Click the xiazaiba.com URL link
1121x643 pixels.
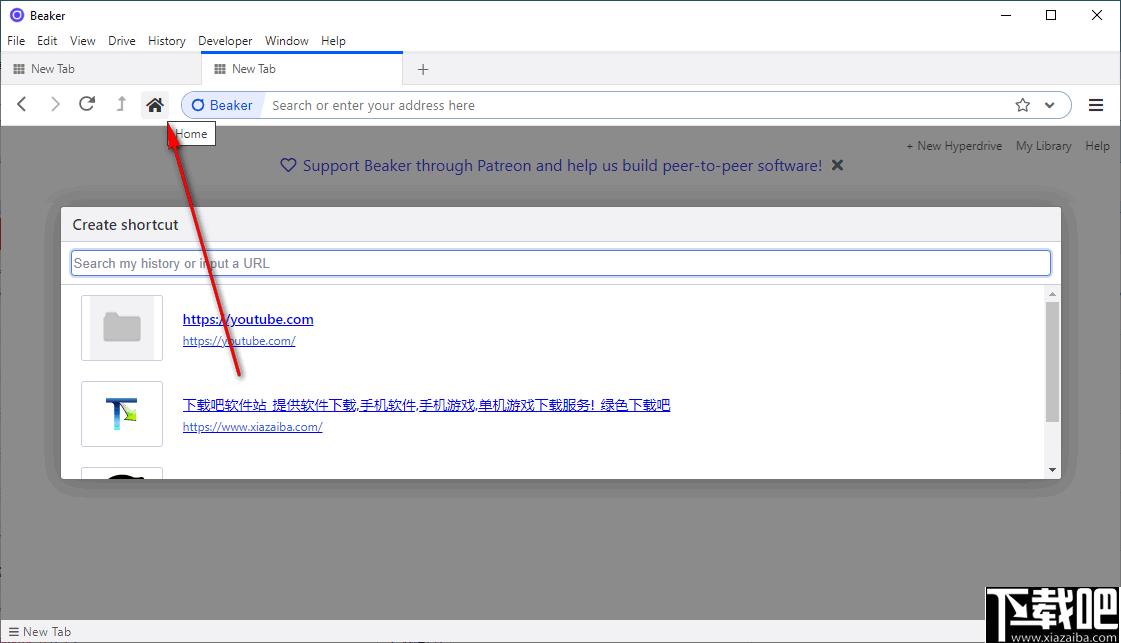[252, 427]
